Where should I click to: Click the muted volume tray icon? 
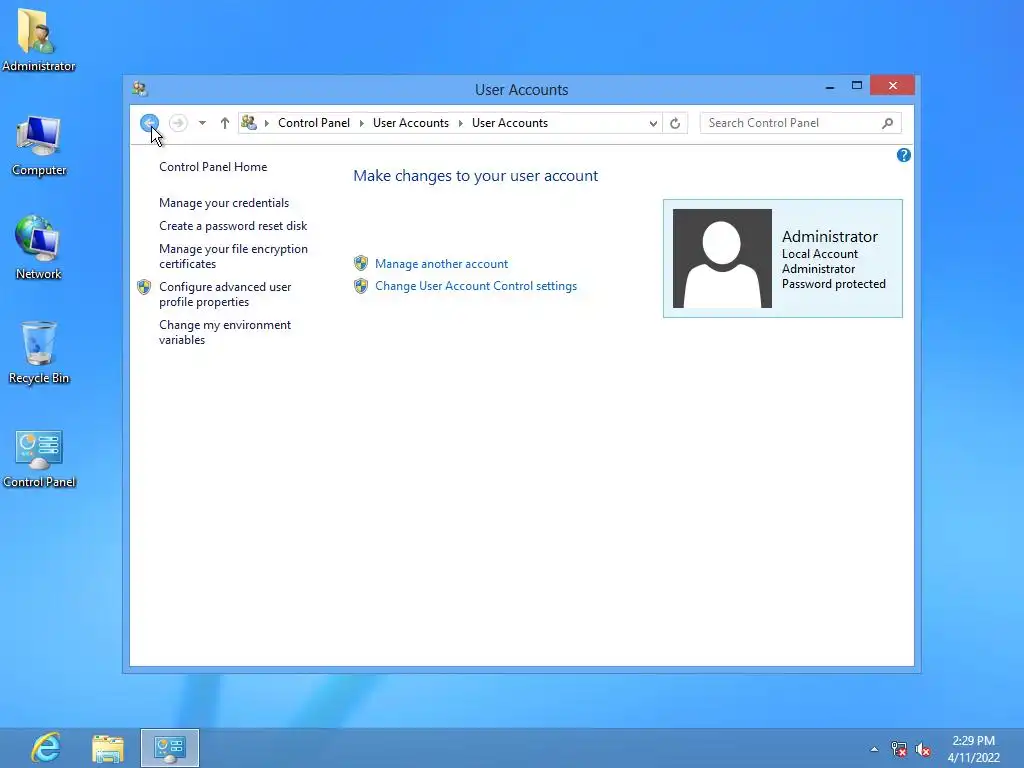click(x=923, y=749)
